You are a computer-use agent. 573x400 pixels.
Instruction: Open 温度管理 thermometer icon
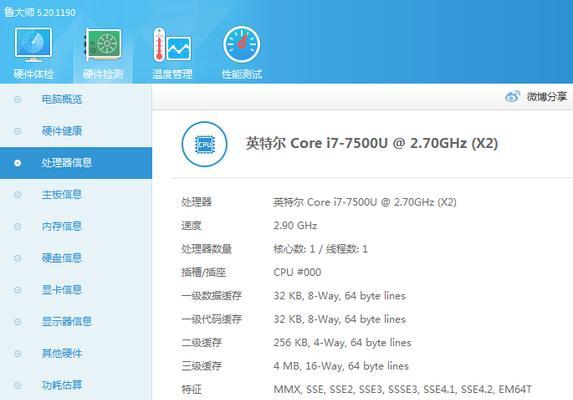click(172, 44)
